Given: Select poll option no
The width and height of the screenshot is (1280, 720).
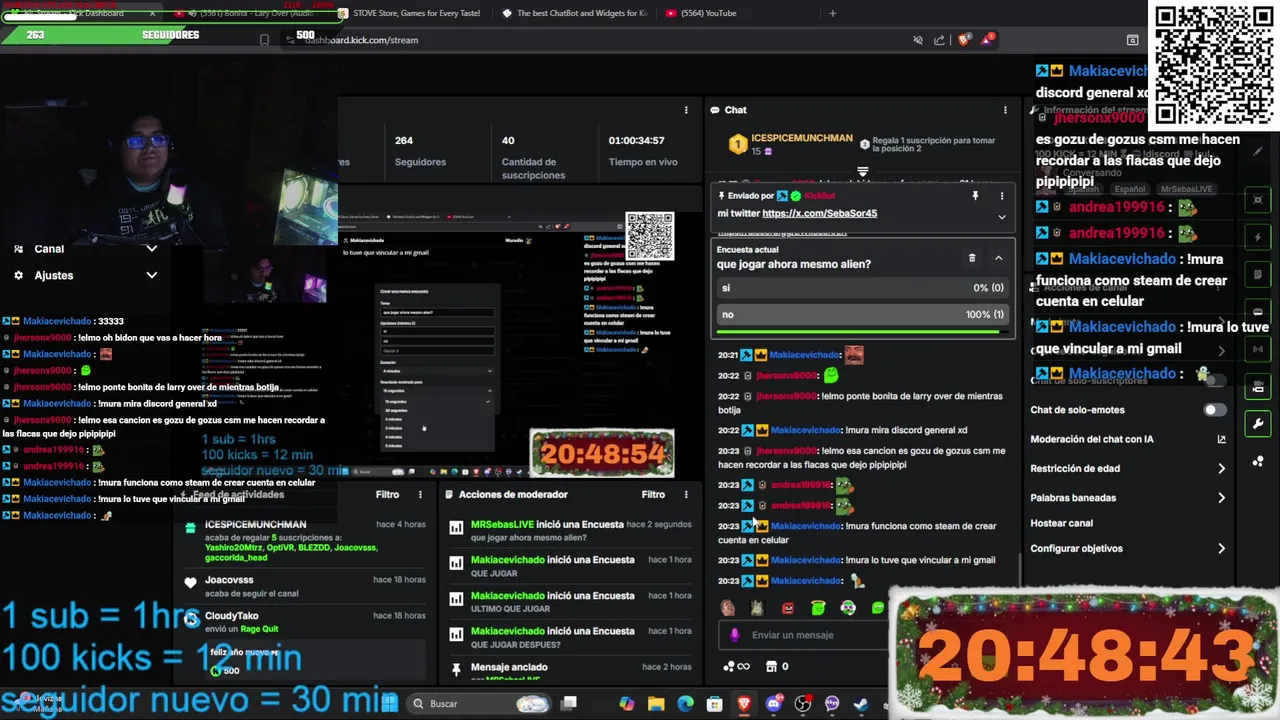Looking at the screenshot, I should coord(862,315).
